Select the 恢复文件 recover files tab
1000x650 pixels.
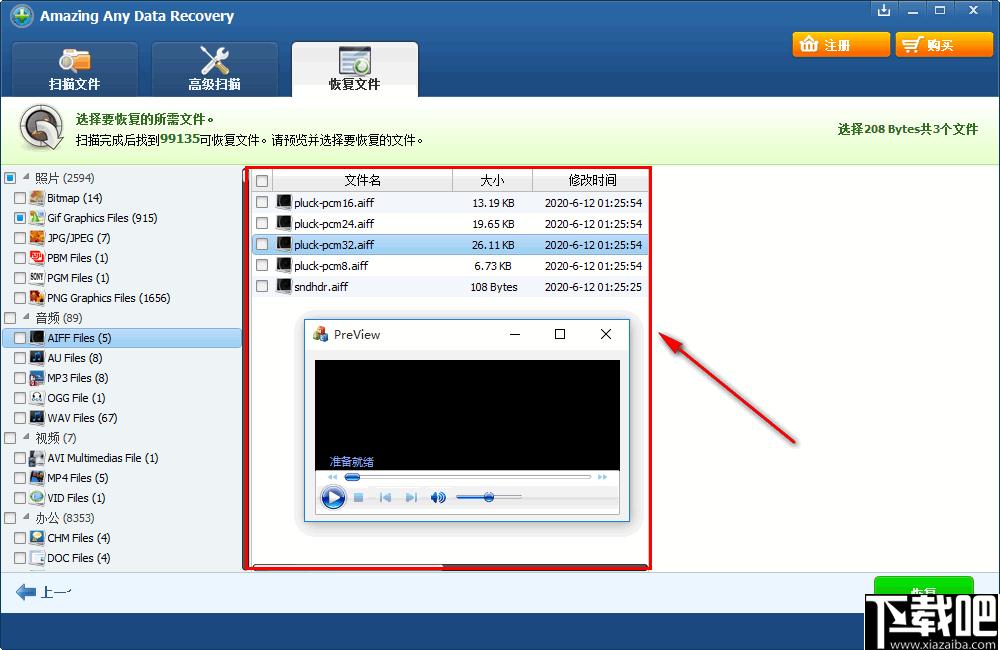coord(355,70)
